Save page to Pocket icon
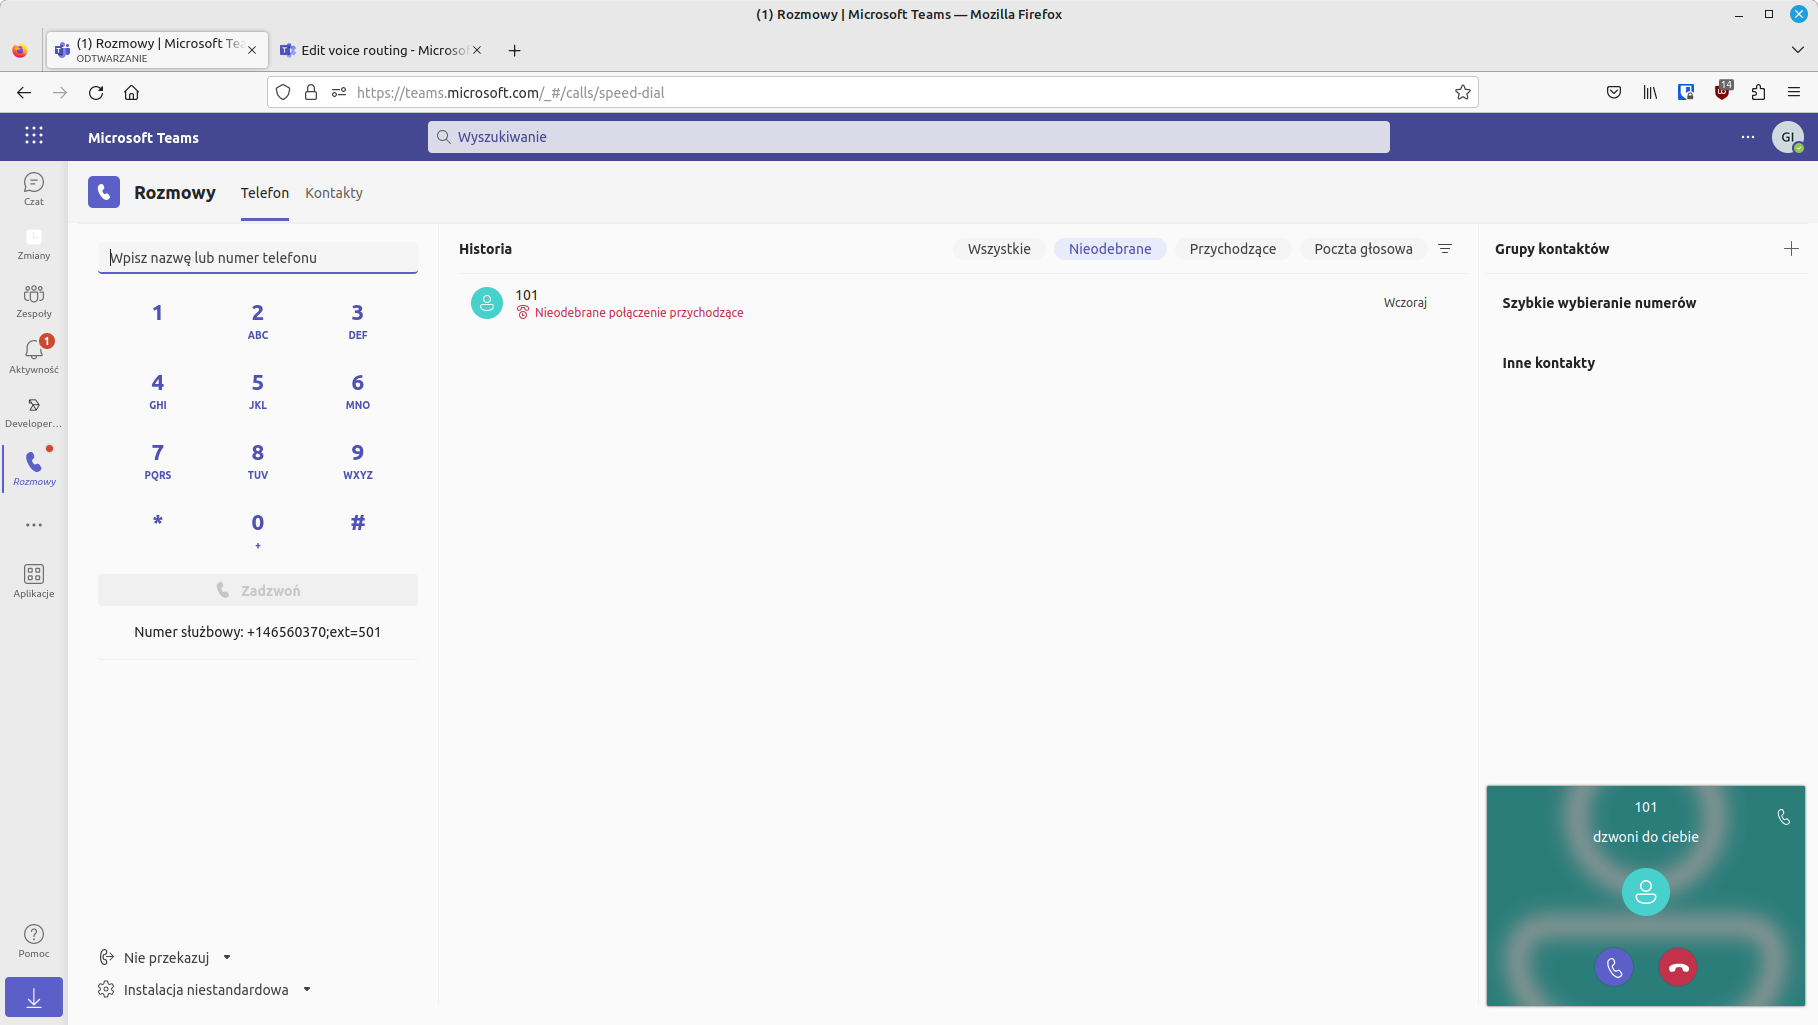 (1614, 92)
